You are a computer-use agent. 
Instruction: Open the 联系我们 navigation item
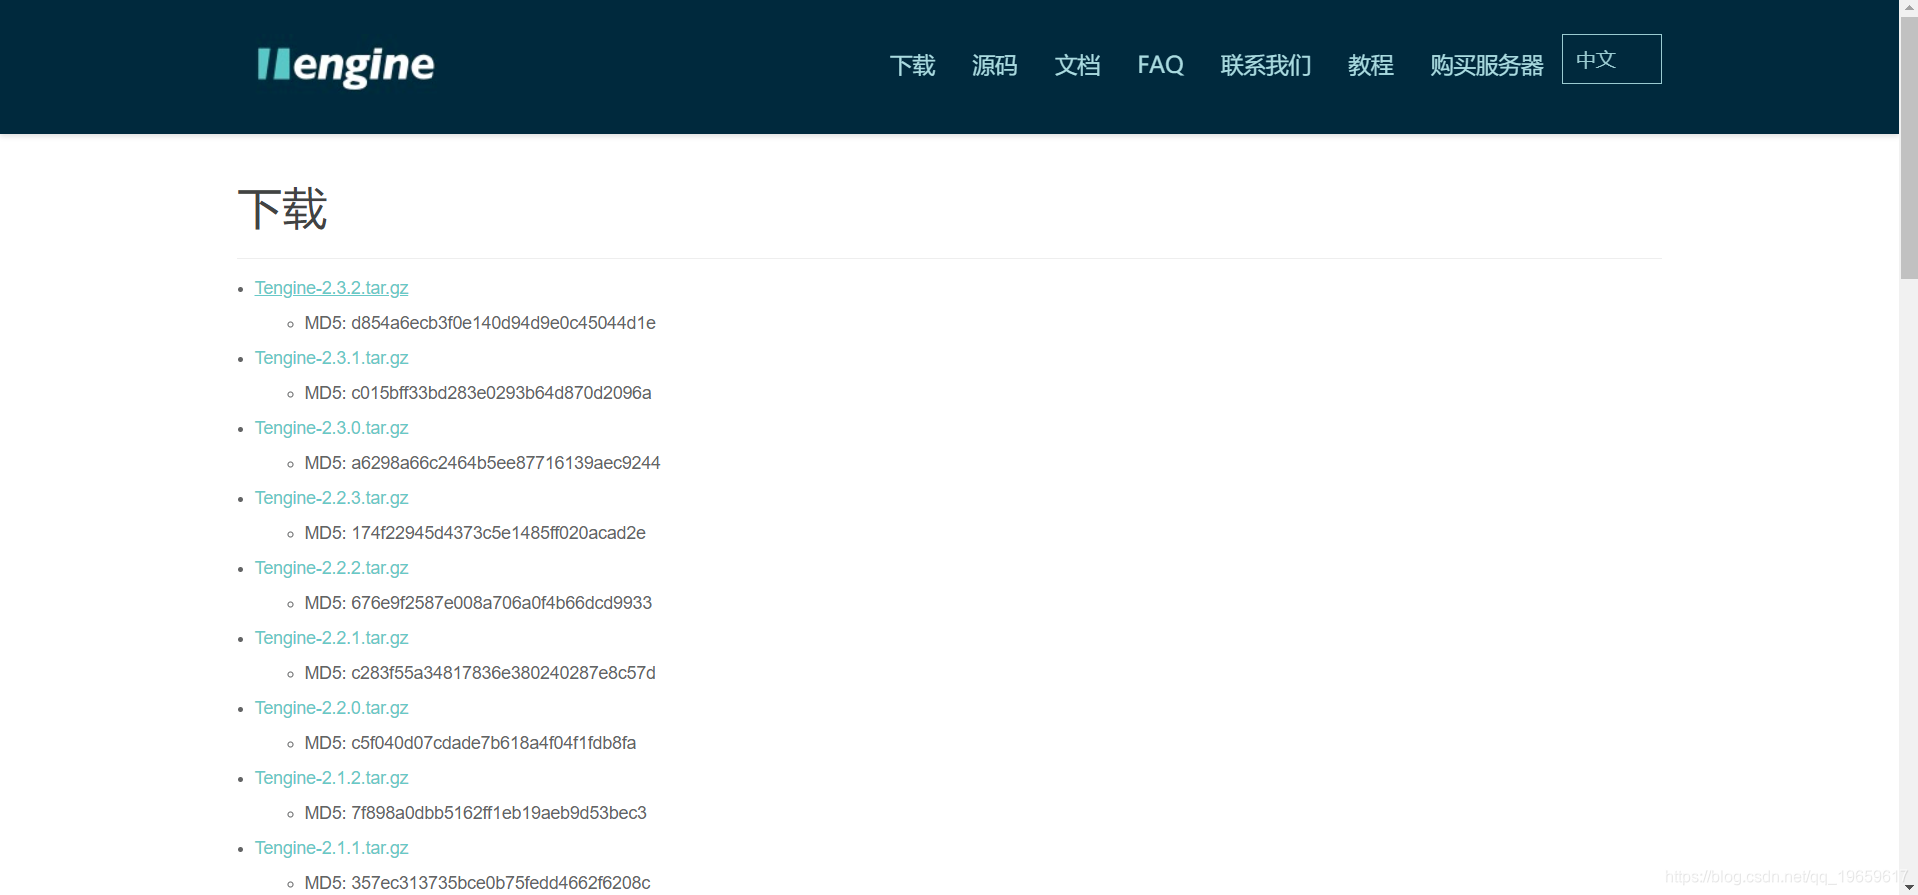[x=1265, y=65]
